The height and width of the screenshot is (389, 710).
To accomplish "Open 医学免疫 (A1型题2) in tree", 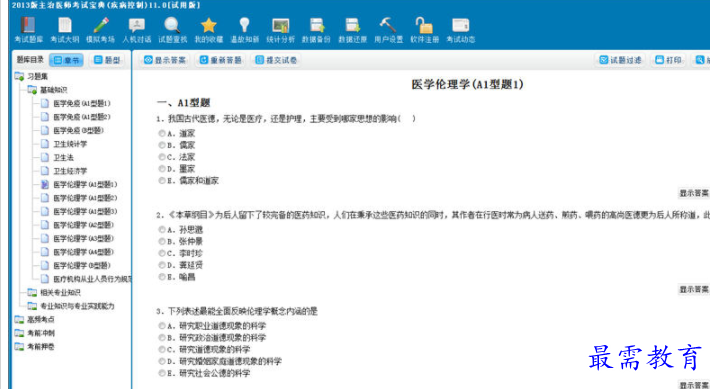I will coord(75,117).
